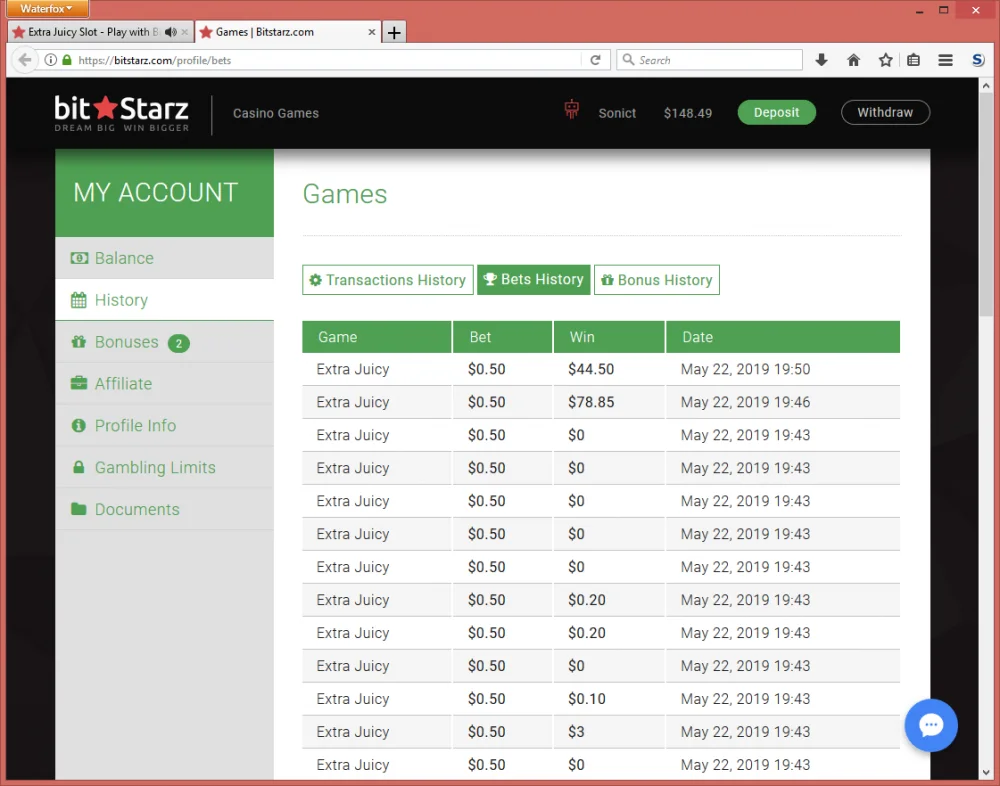The width and height of the screenshot is (1000, 786).
Task: Click the page vertical scrollbar thumb
Action: click(x=985, y=204)
